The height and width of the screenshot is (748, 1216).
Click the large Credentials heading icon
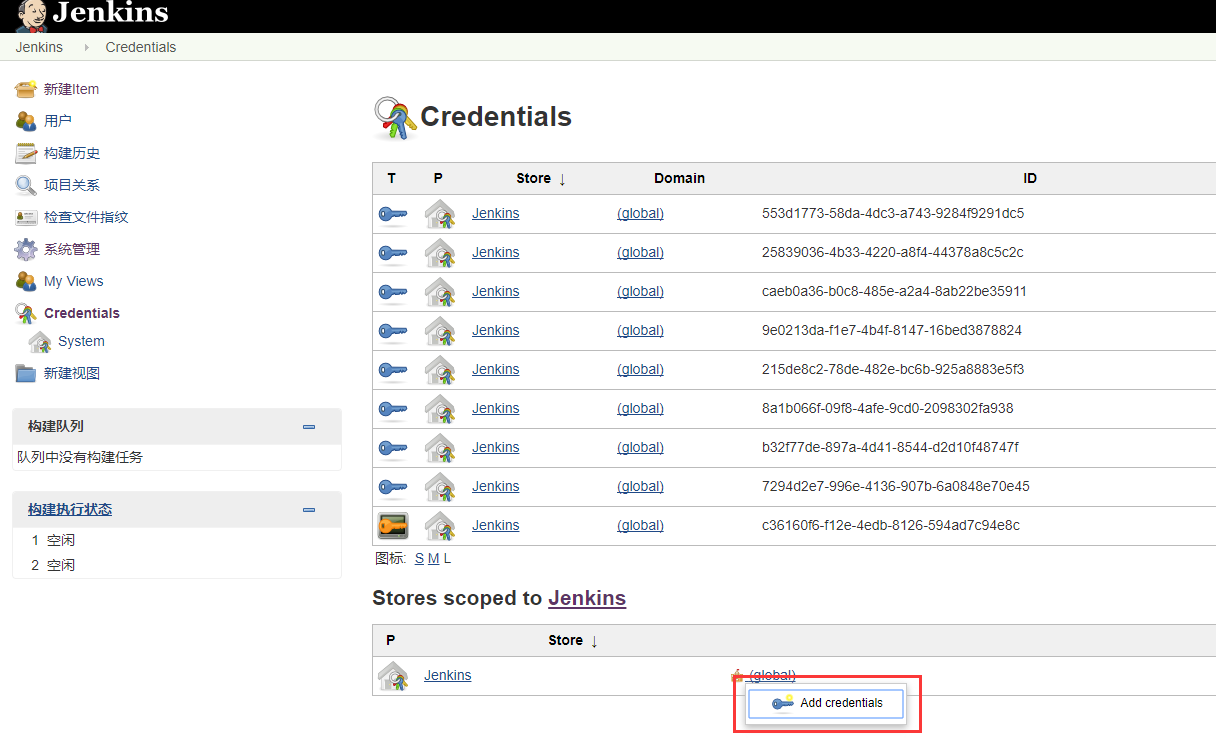coord(394,119)
